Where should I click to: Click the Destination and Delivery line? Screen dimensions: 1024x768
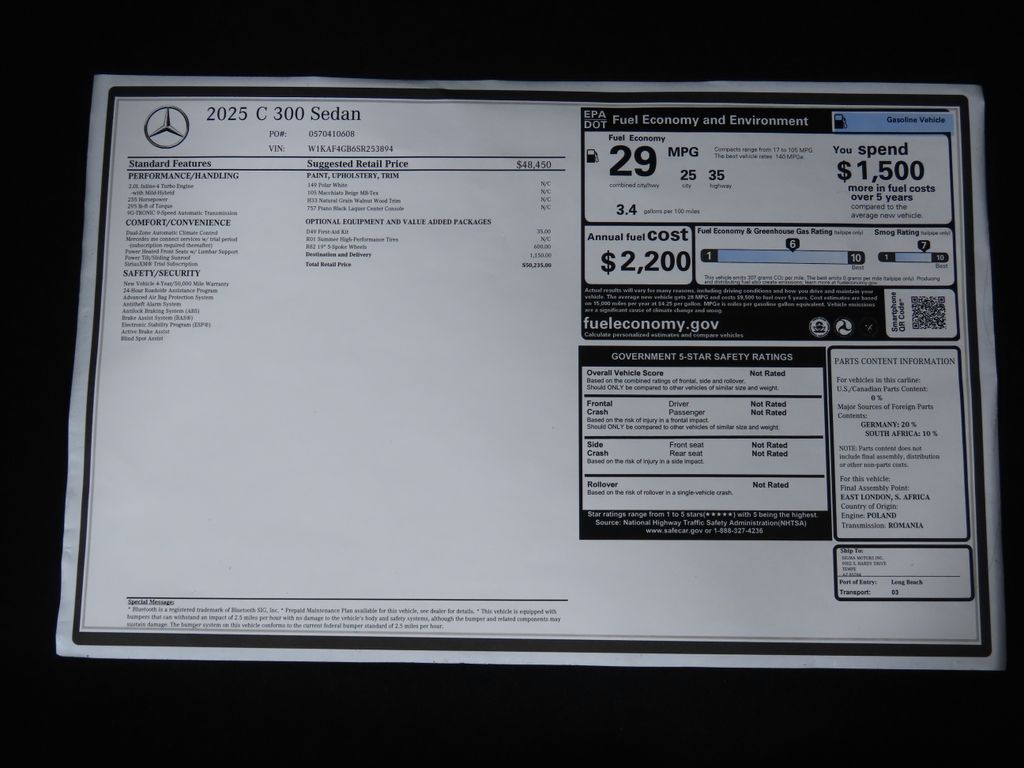point(428,255)
